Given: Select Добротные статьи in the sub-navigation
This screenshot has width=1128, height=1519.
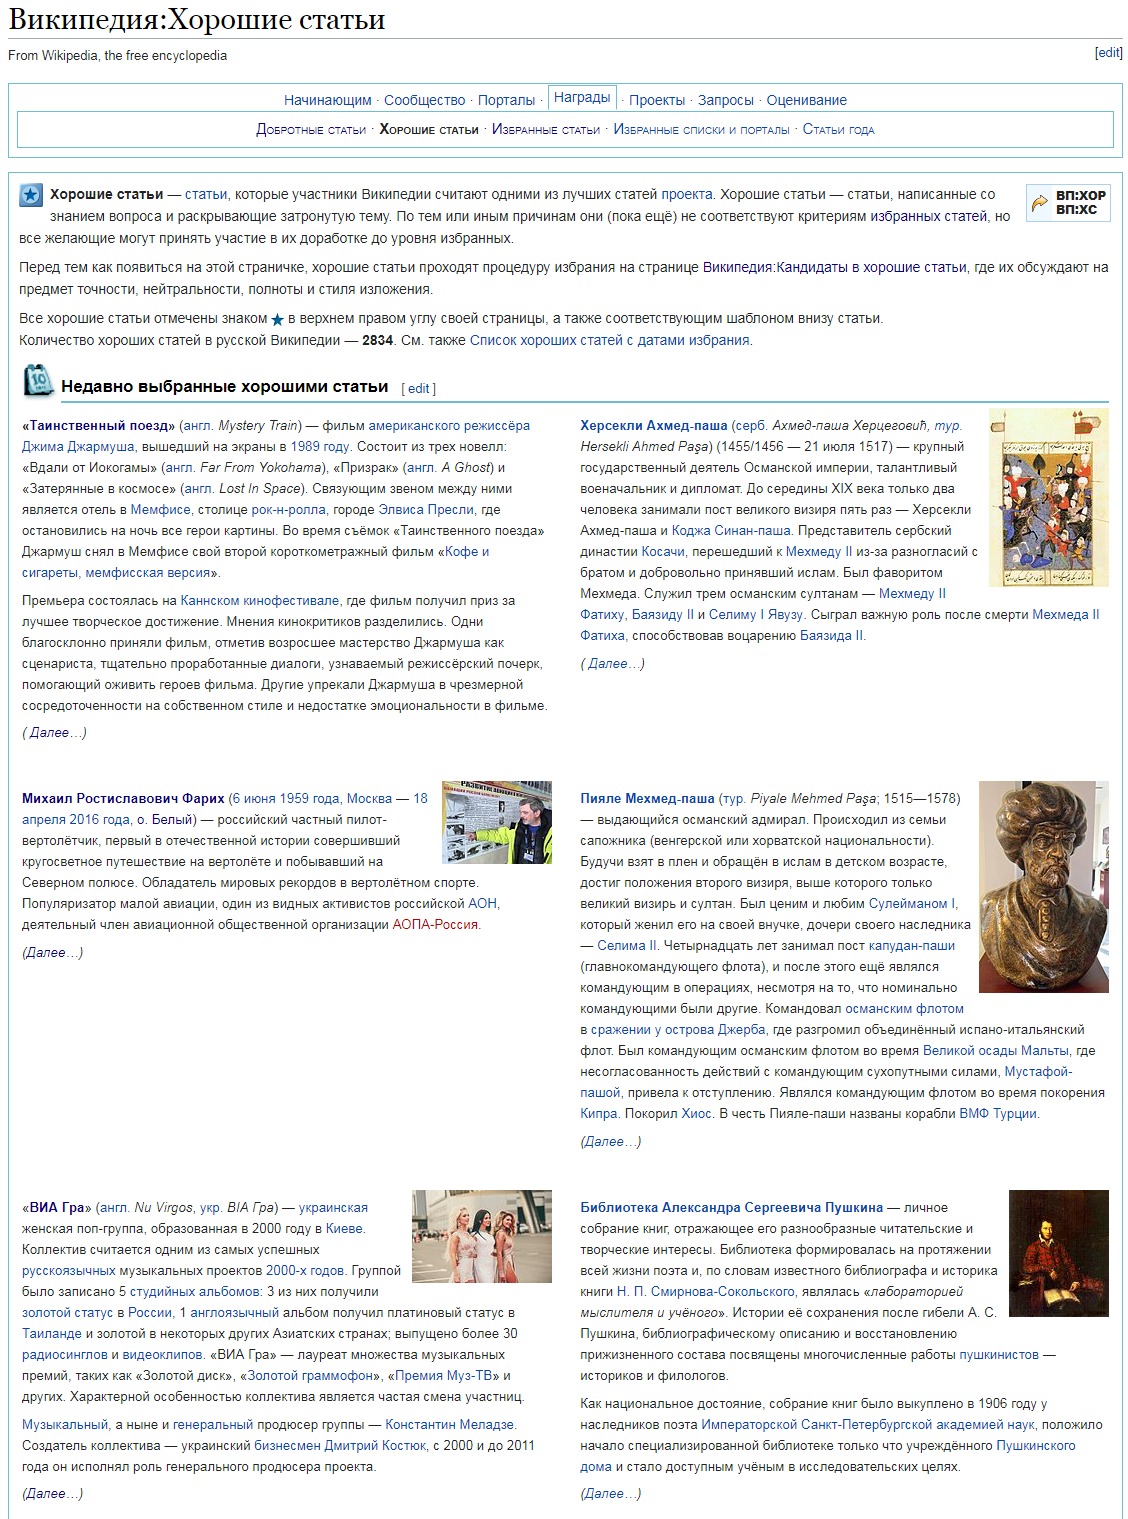Looking at the screenshot, I should 311,130.
